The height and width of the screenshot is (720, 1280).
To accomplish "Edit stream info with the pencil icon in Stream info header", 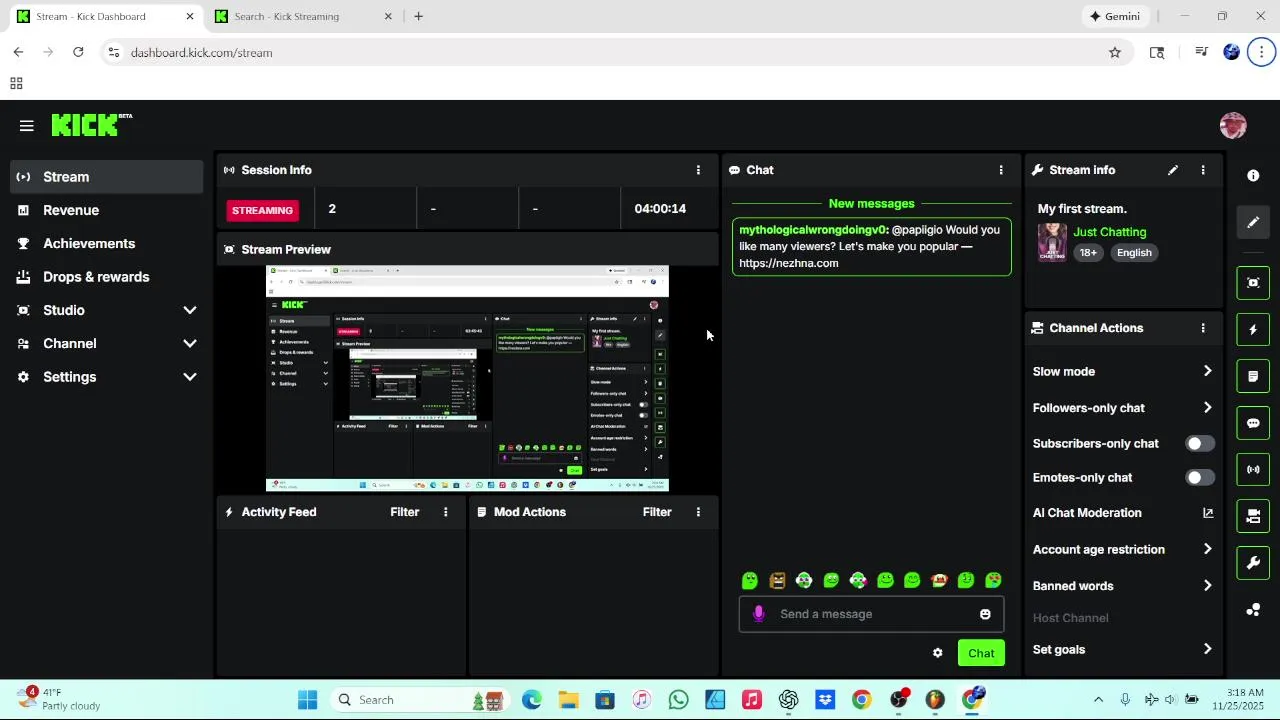I will 1173,170.
